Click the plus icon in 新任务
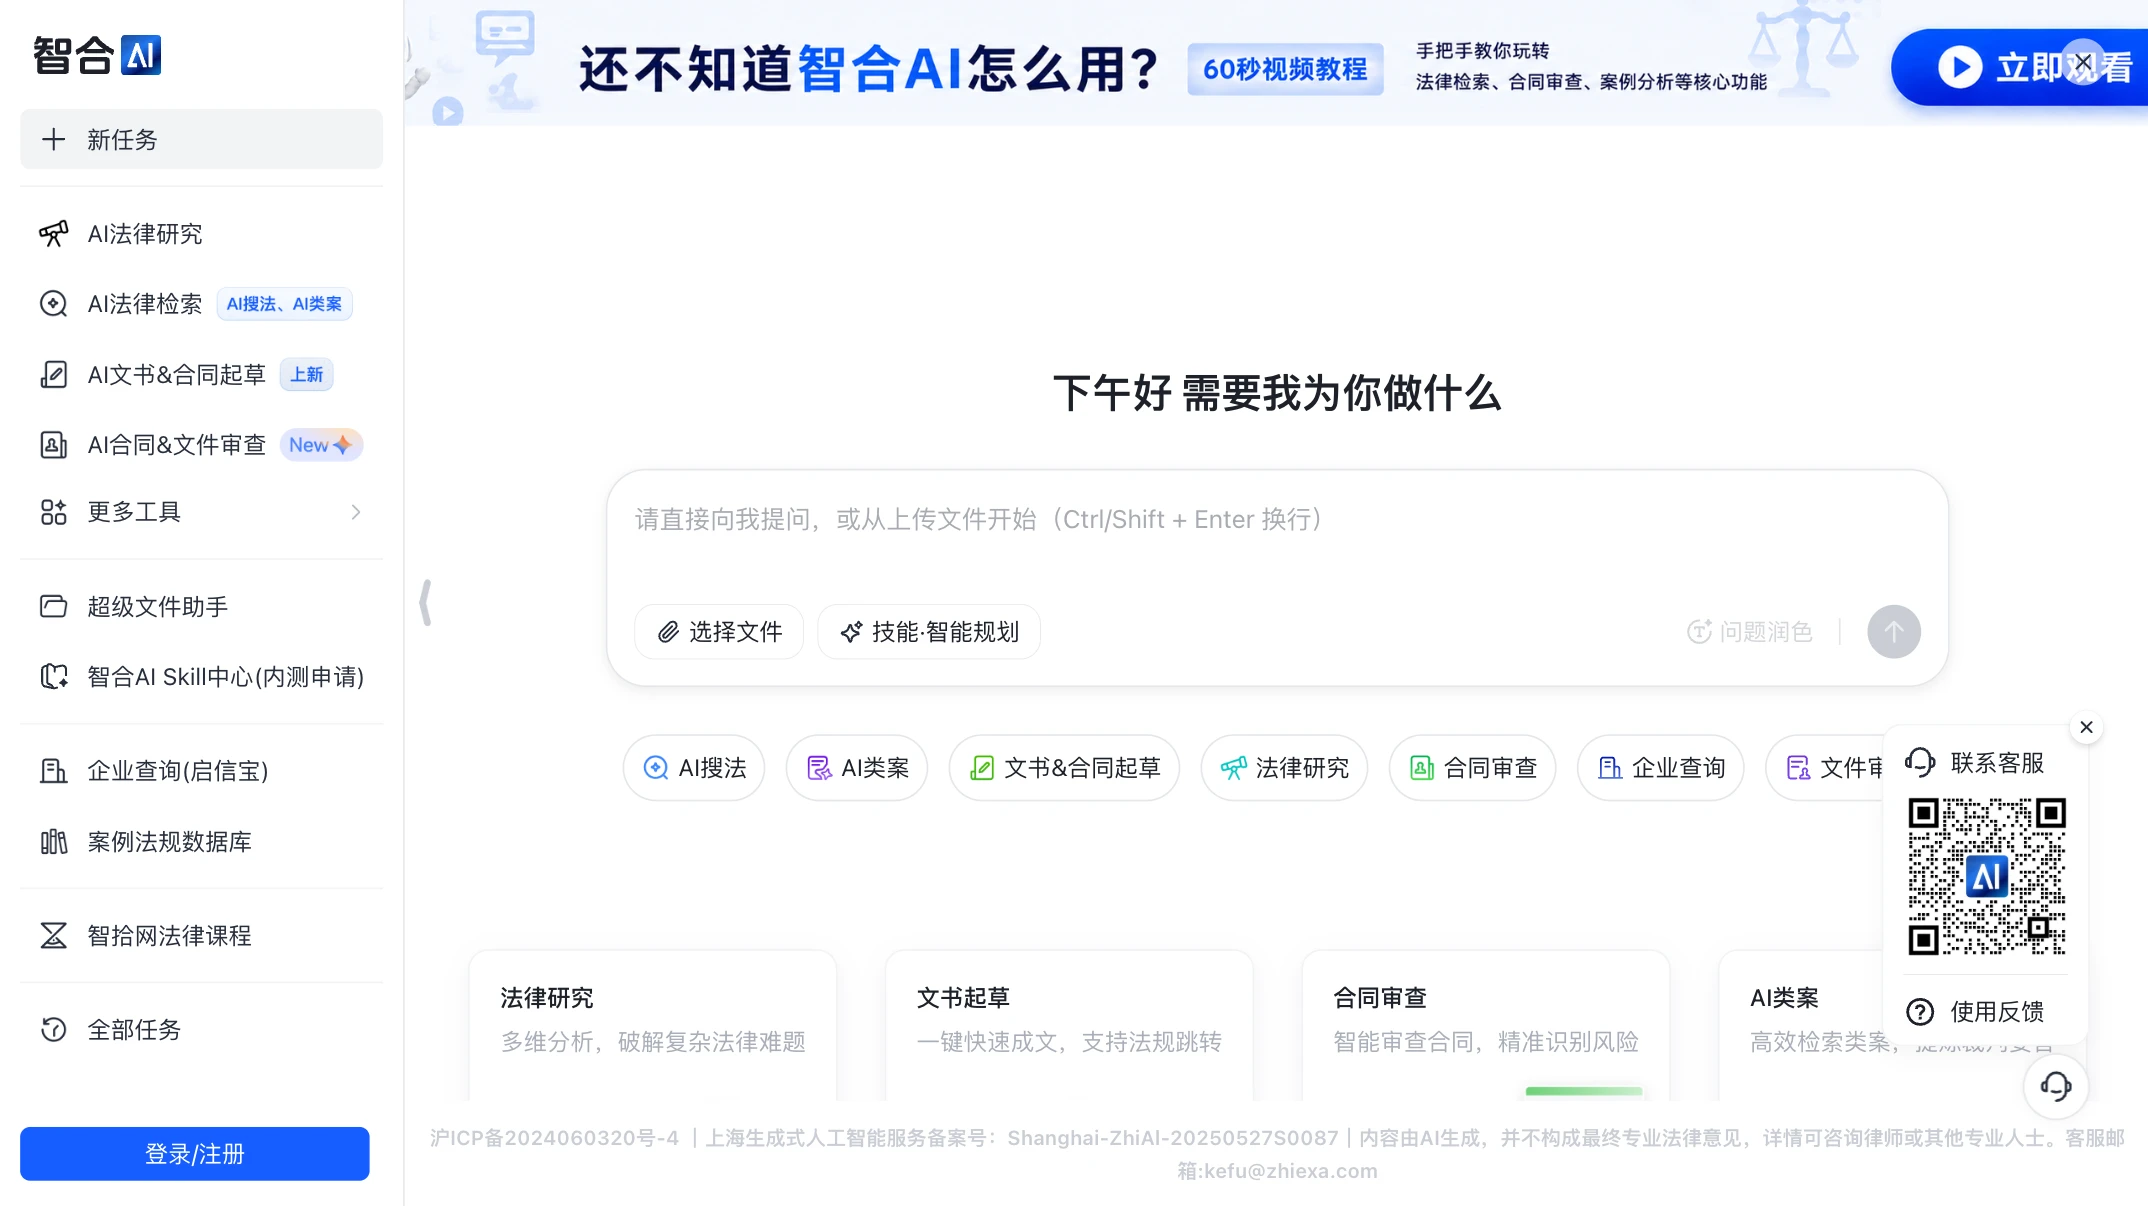 [53, 139]
